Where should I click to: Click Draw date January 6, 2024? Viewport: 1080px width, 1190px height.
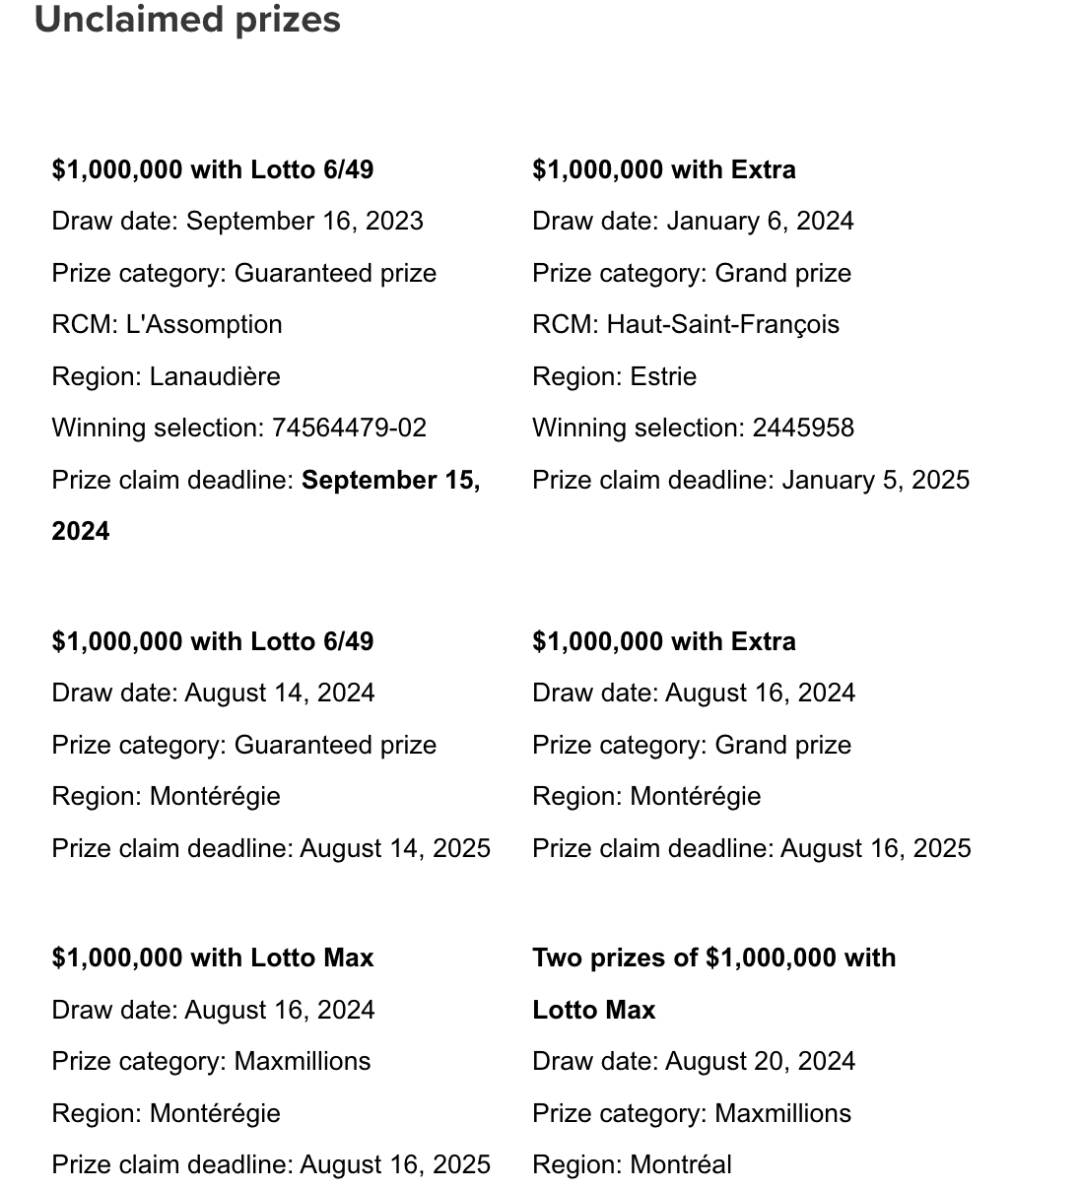tap(693, 221)
